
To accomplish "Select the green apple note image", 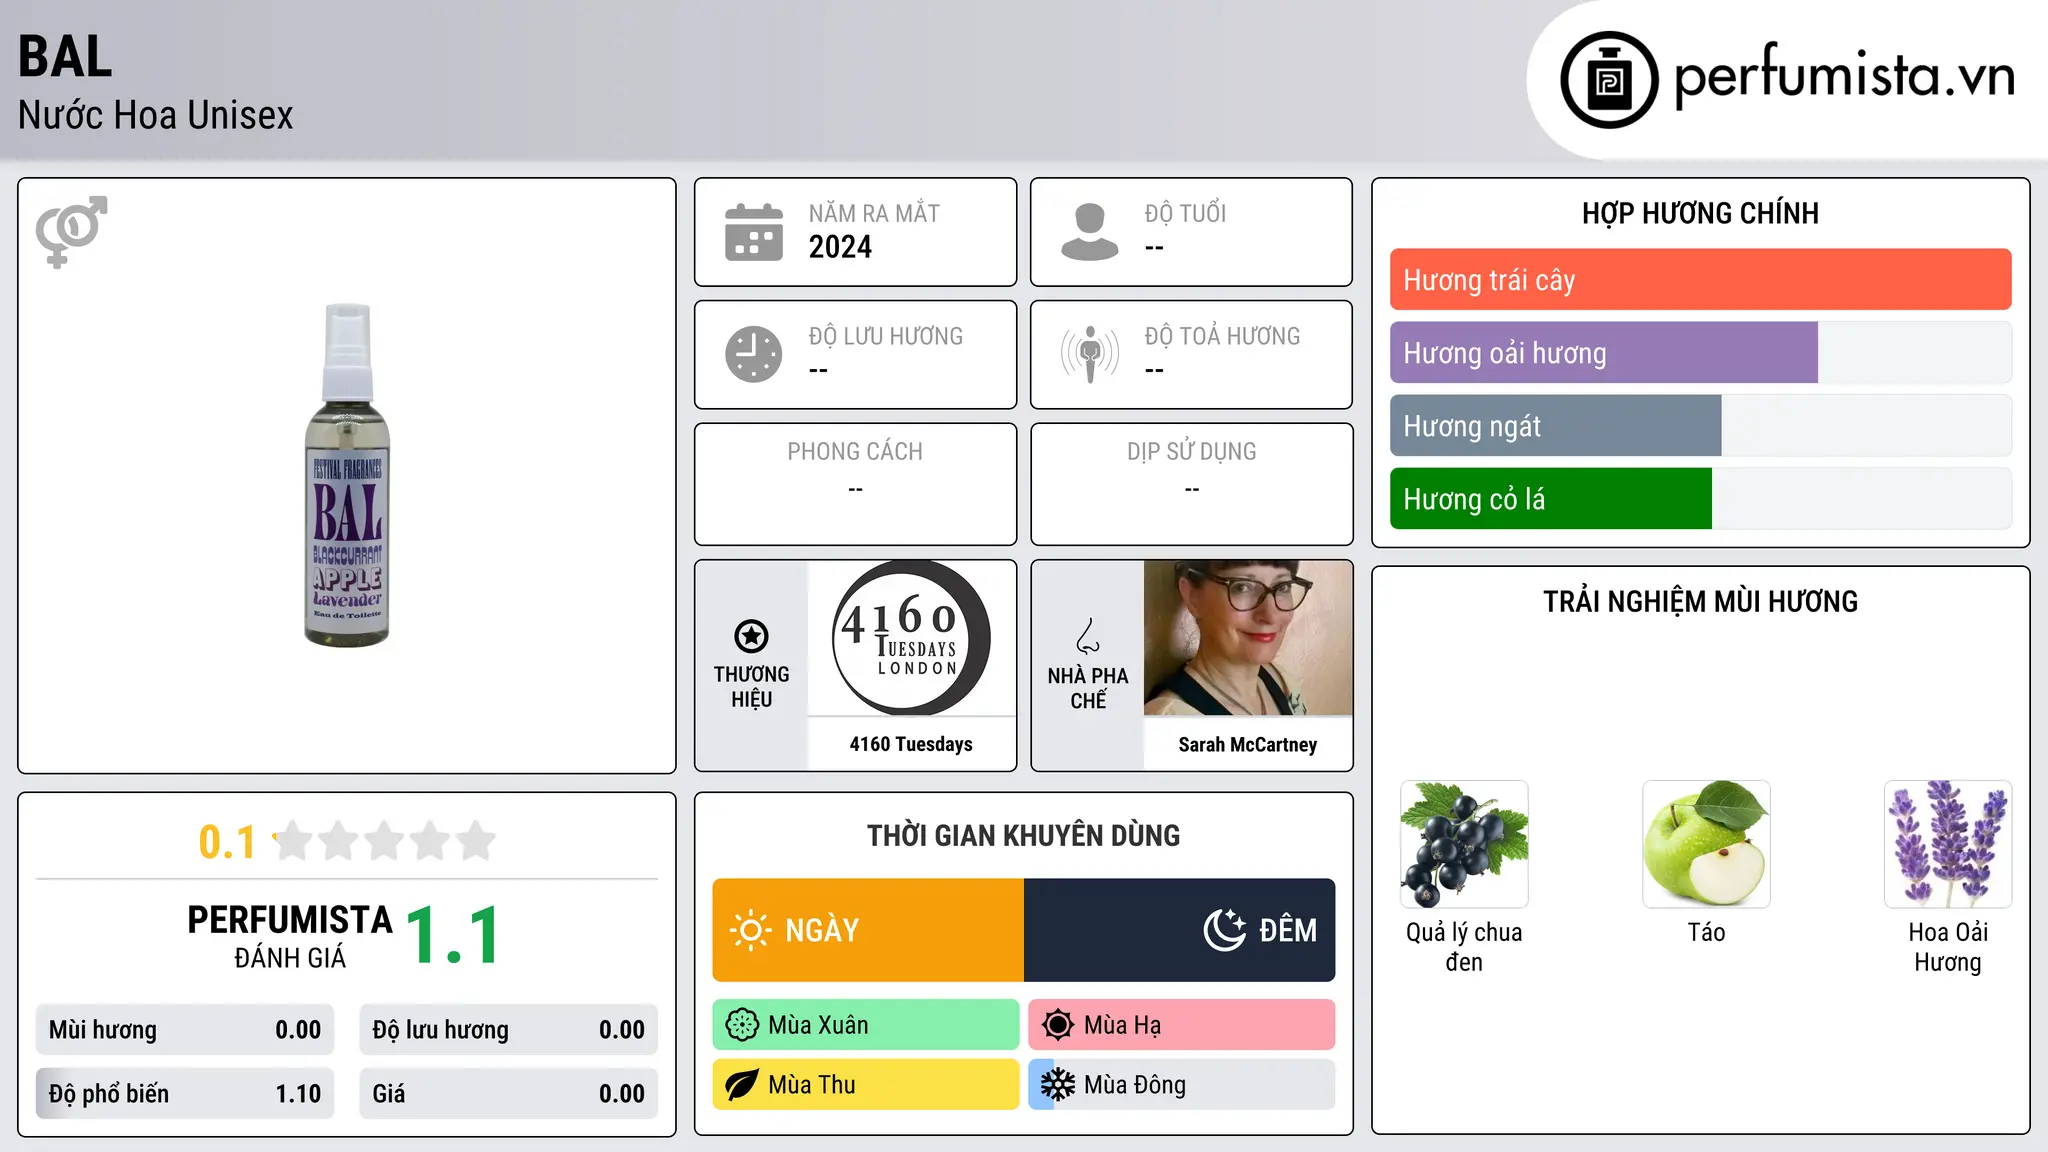I will pyautogui.click(x=1706, y=844).
